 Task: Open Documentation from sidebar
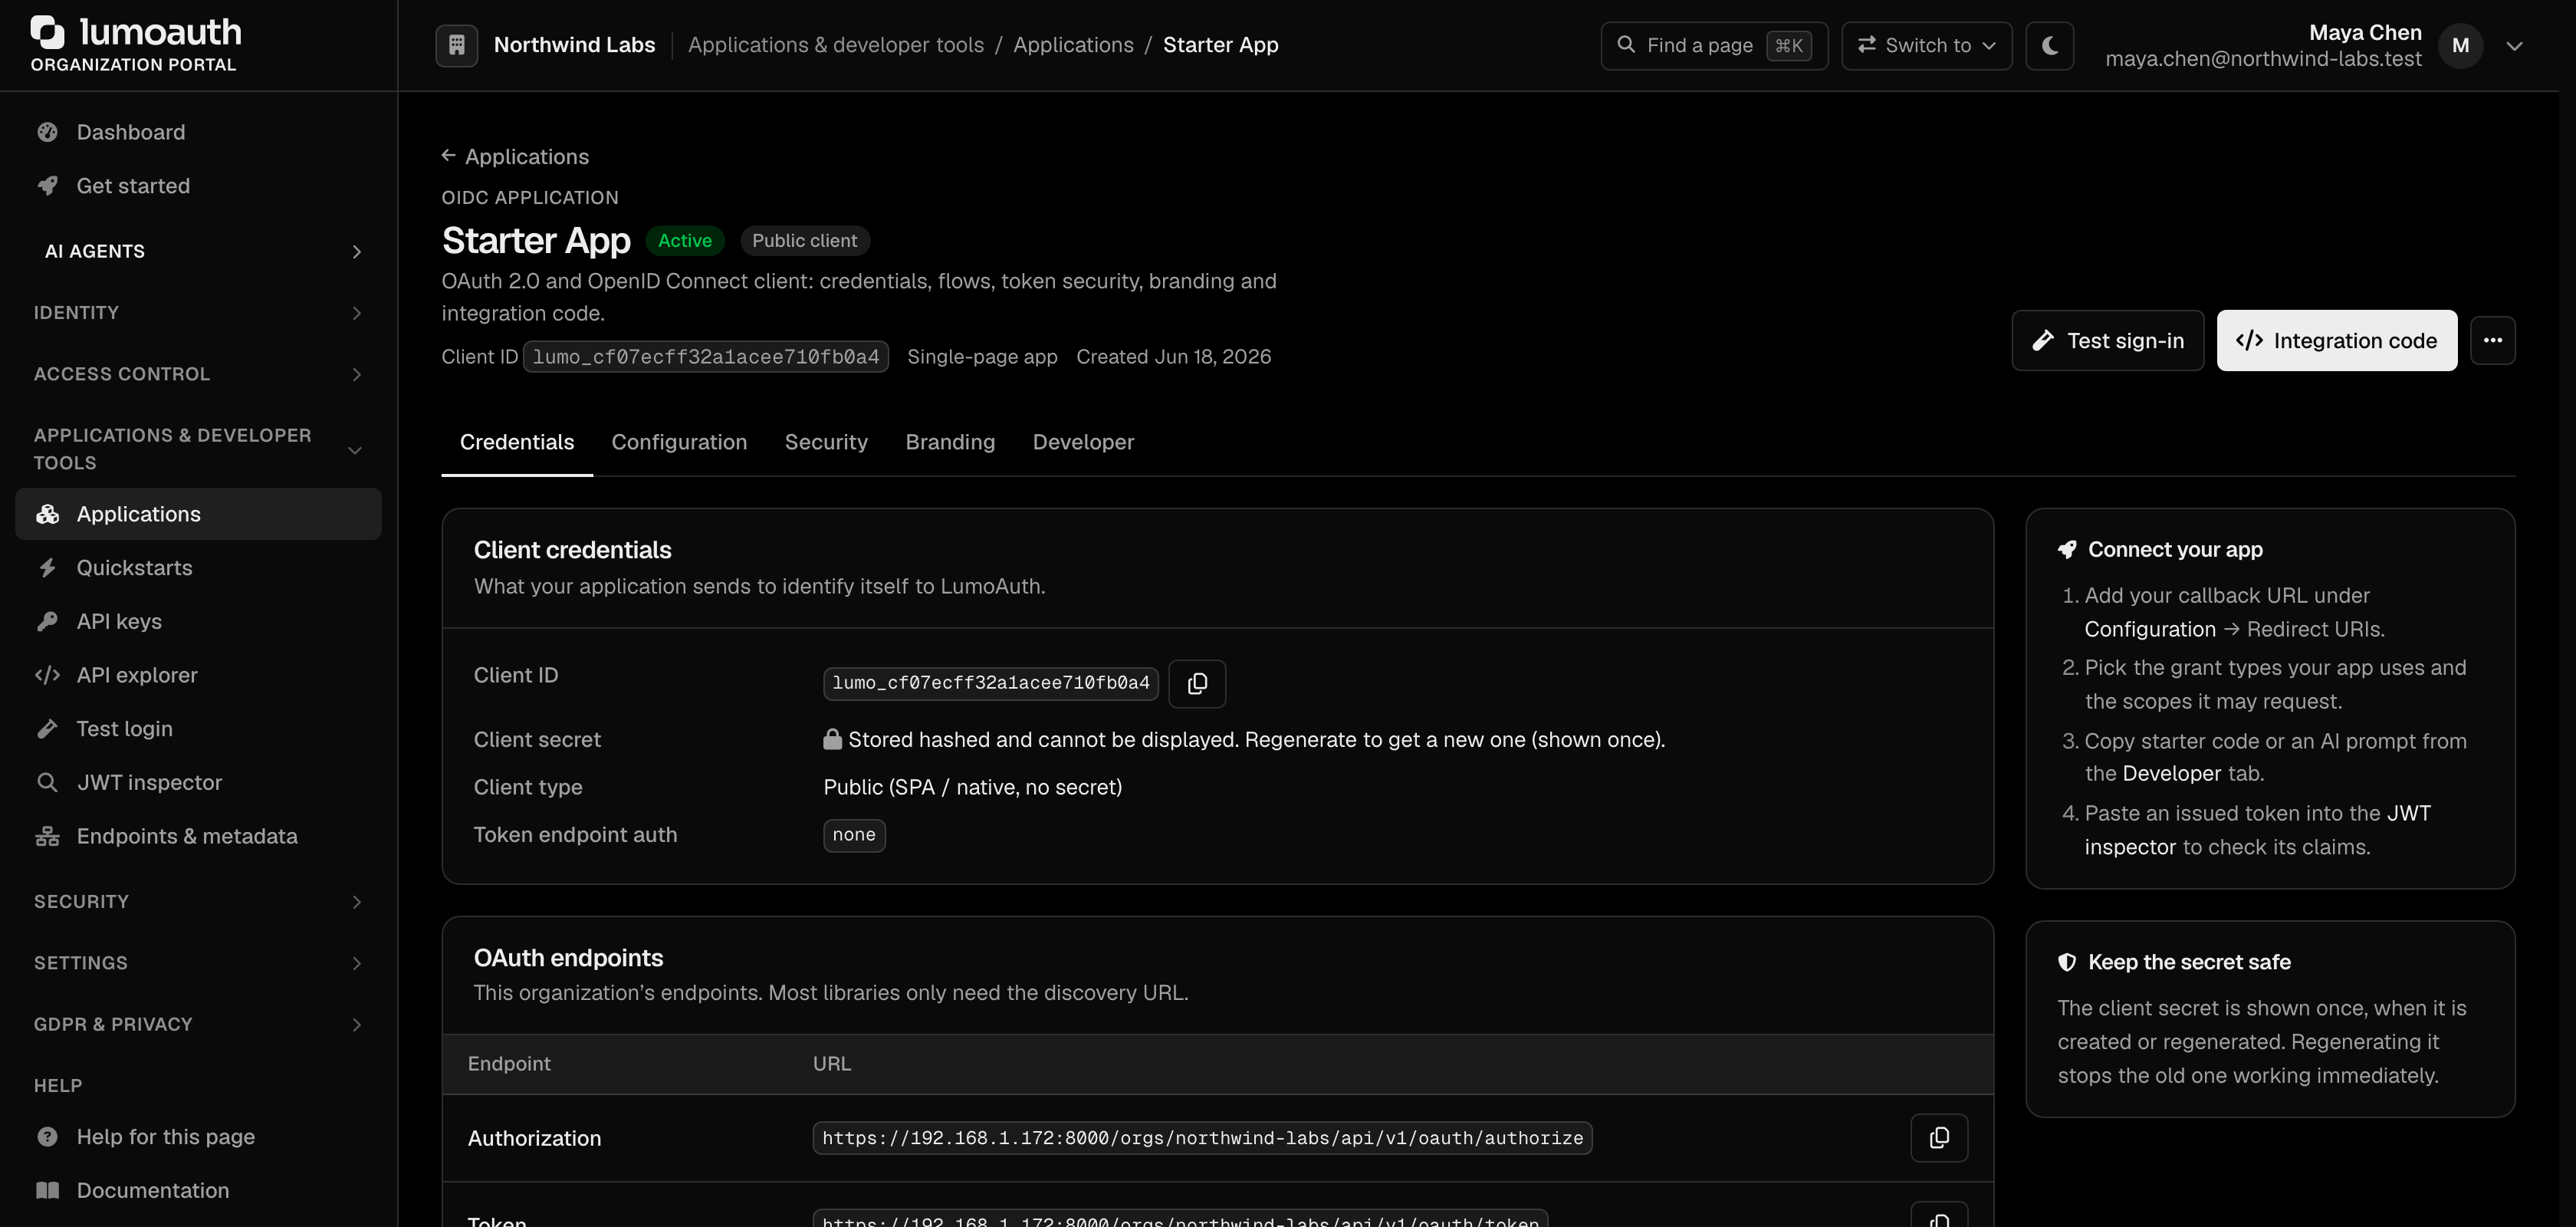pos(198,1191)
